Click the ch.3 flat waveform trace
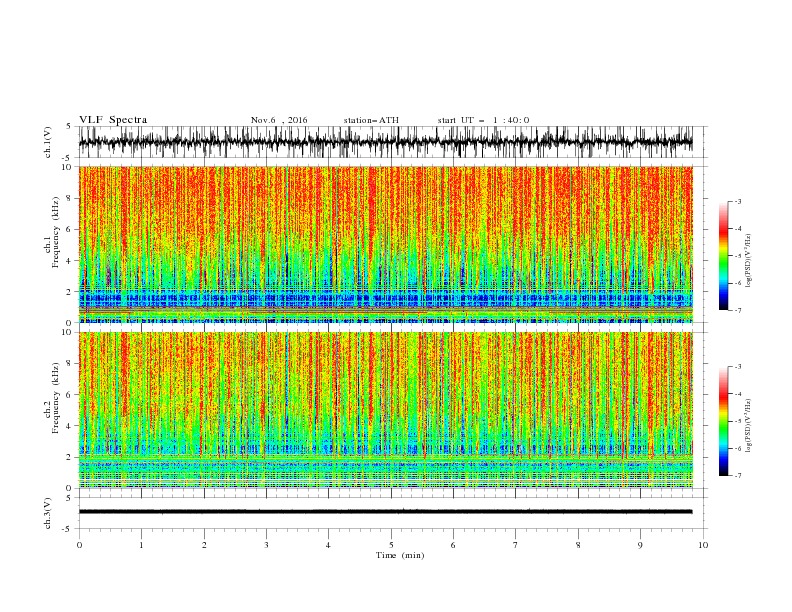Screen dimensions: 792x612 pyautogui.click(x=385, y=512)
